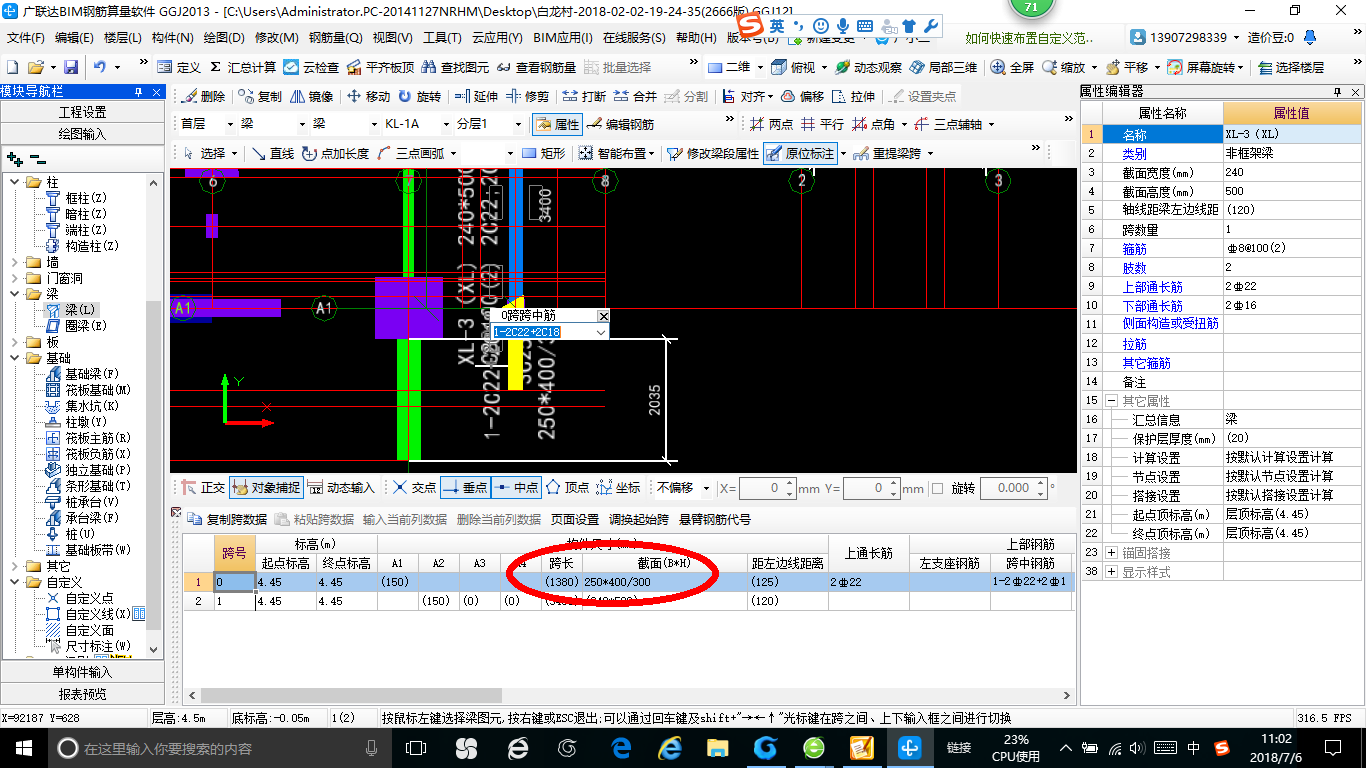
Task: Run 汇总计算 summary calculation
Action: click(241, 67)
